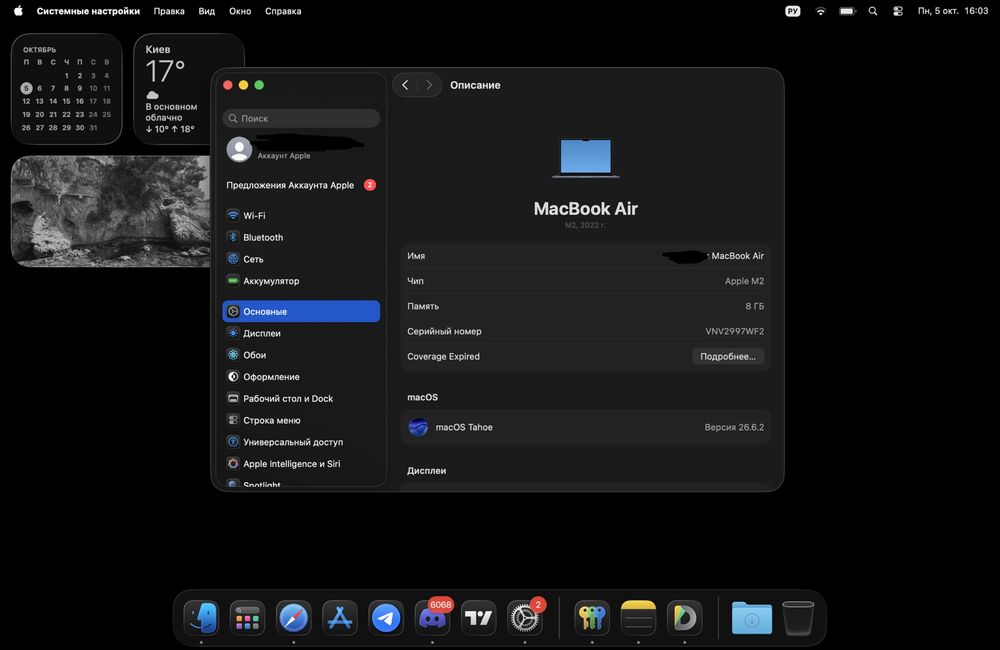Screen dimensions: 1000x650
Task: Open the Trash in the Dock
Action: pos(798,617)
